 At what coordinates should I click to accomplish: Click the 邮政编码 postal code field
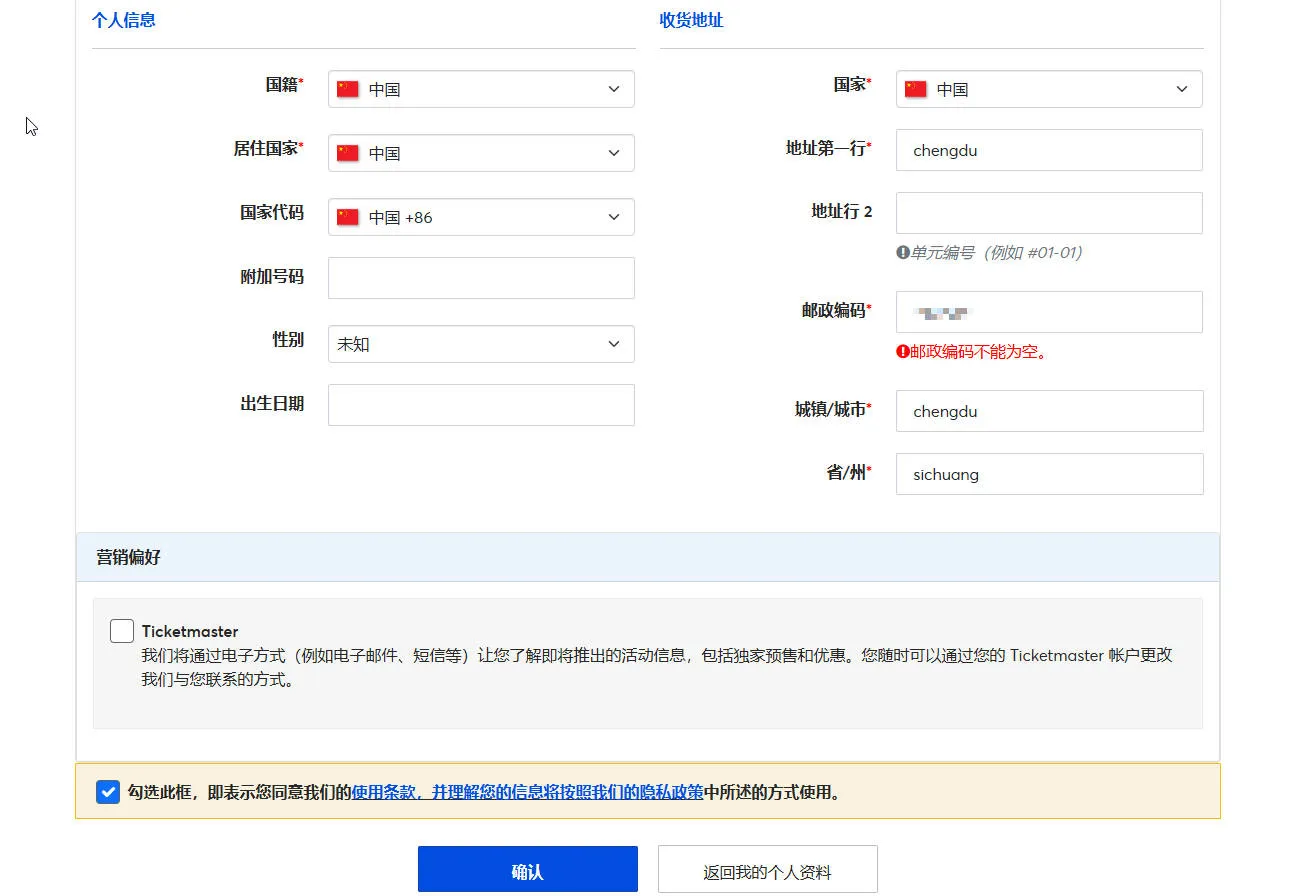tap(1049, 312)
